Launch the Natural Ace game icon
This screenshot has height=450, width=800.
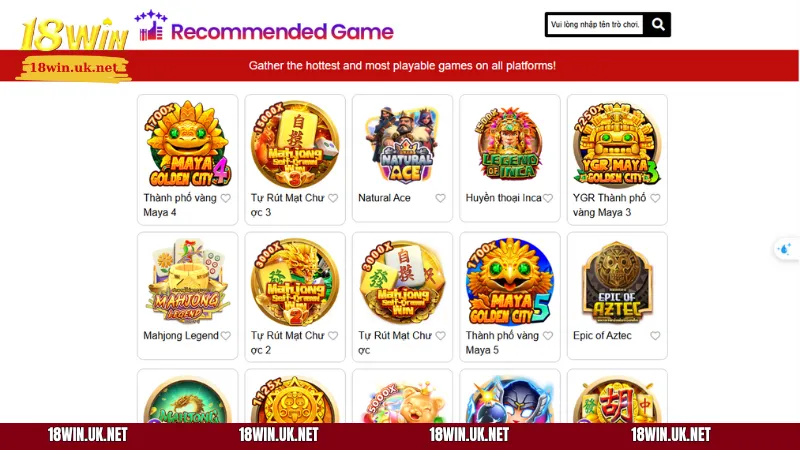tap(403, 144)
